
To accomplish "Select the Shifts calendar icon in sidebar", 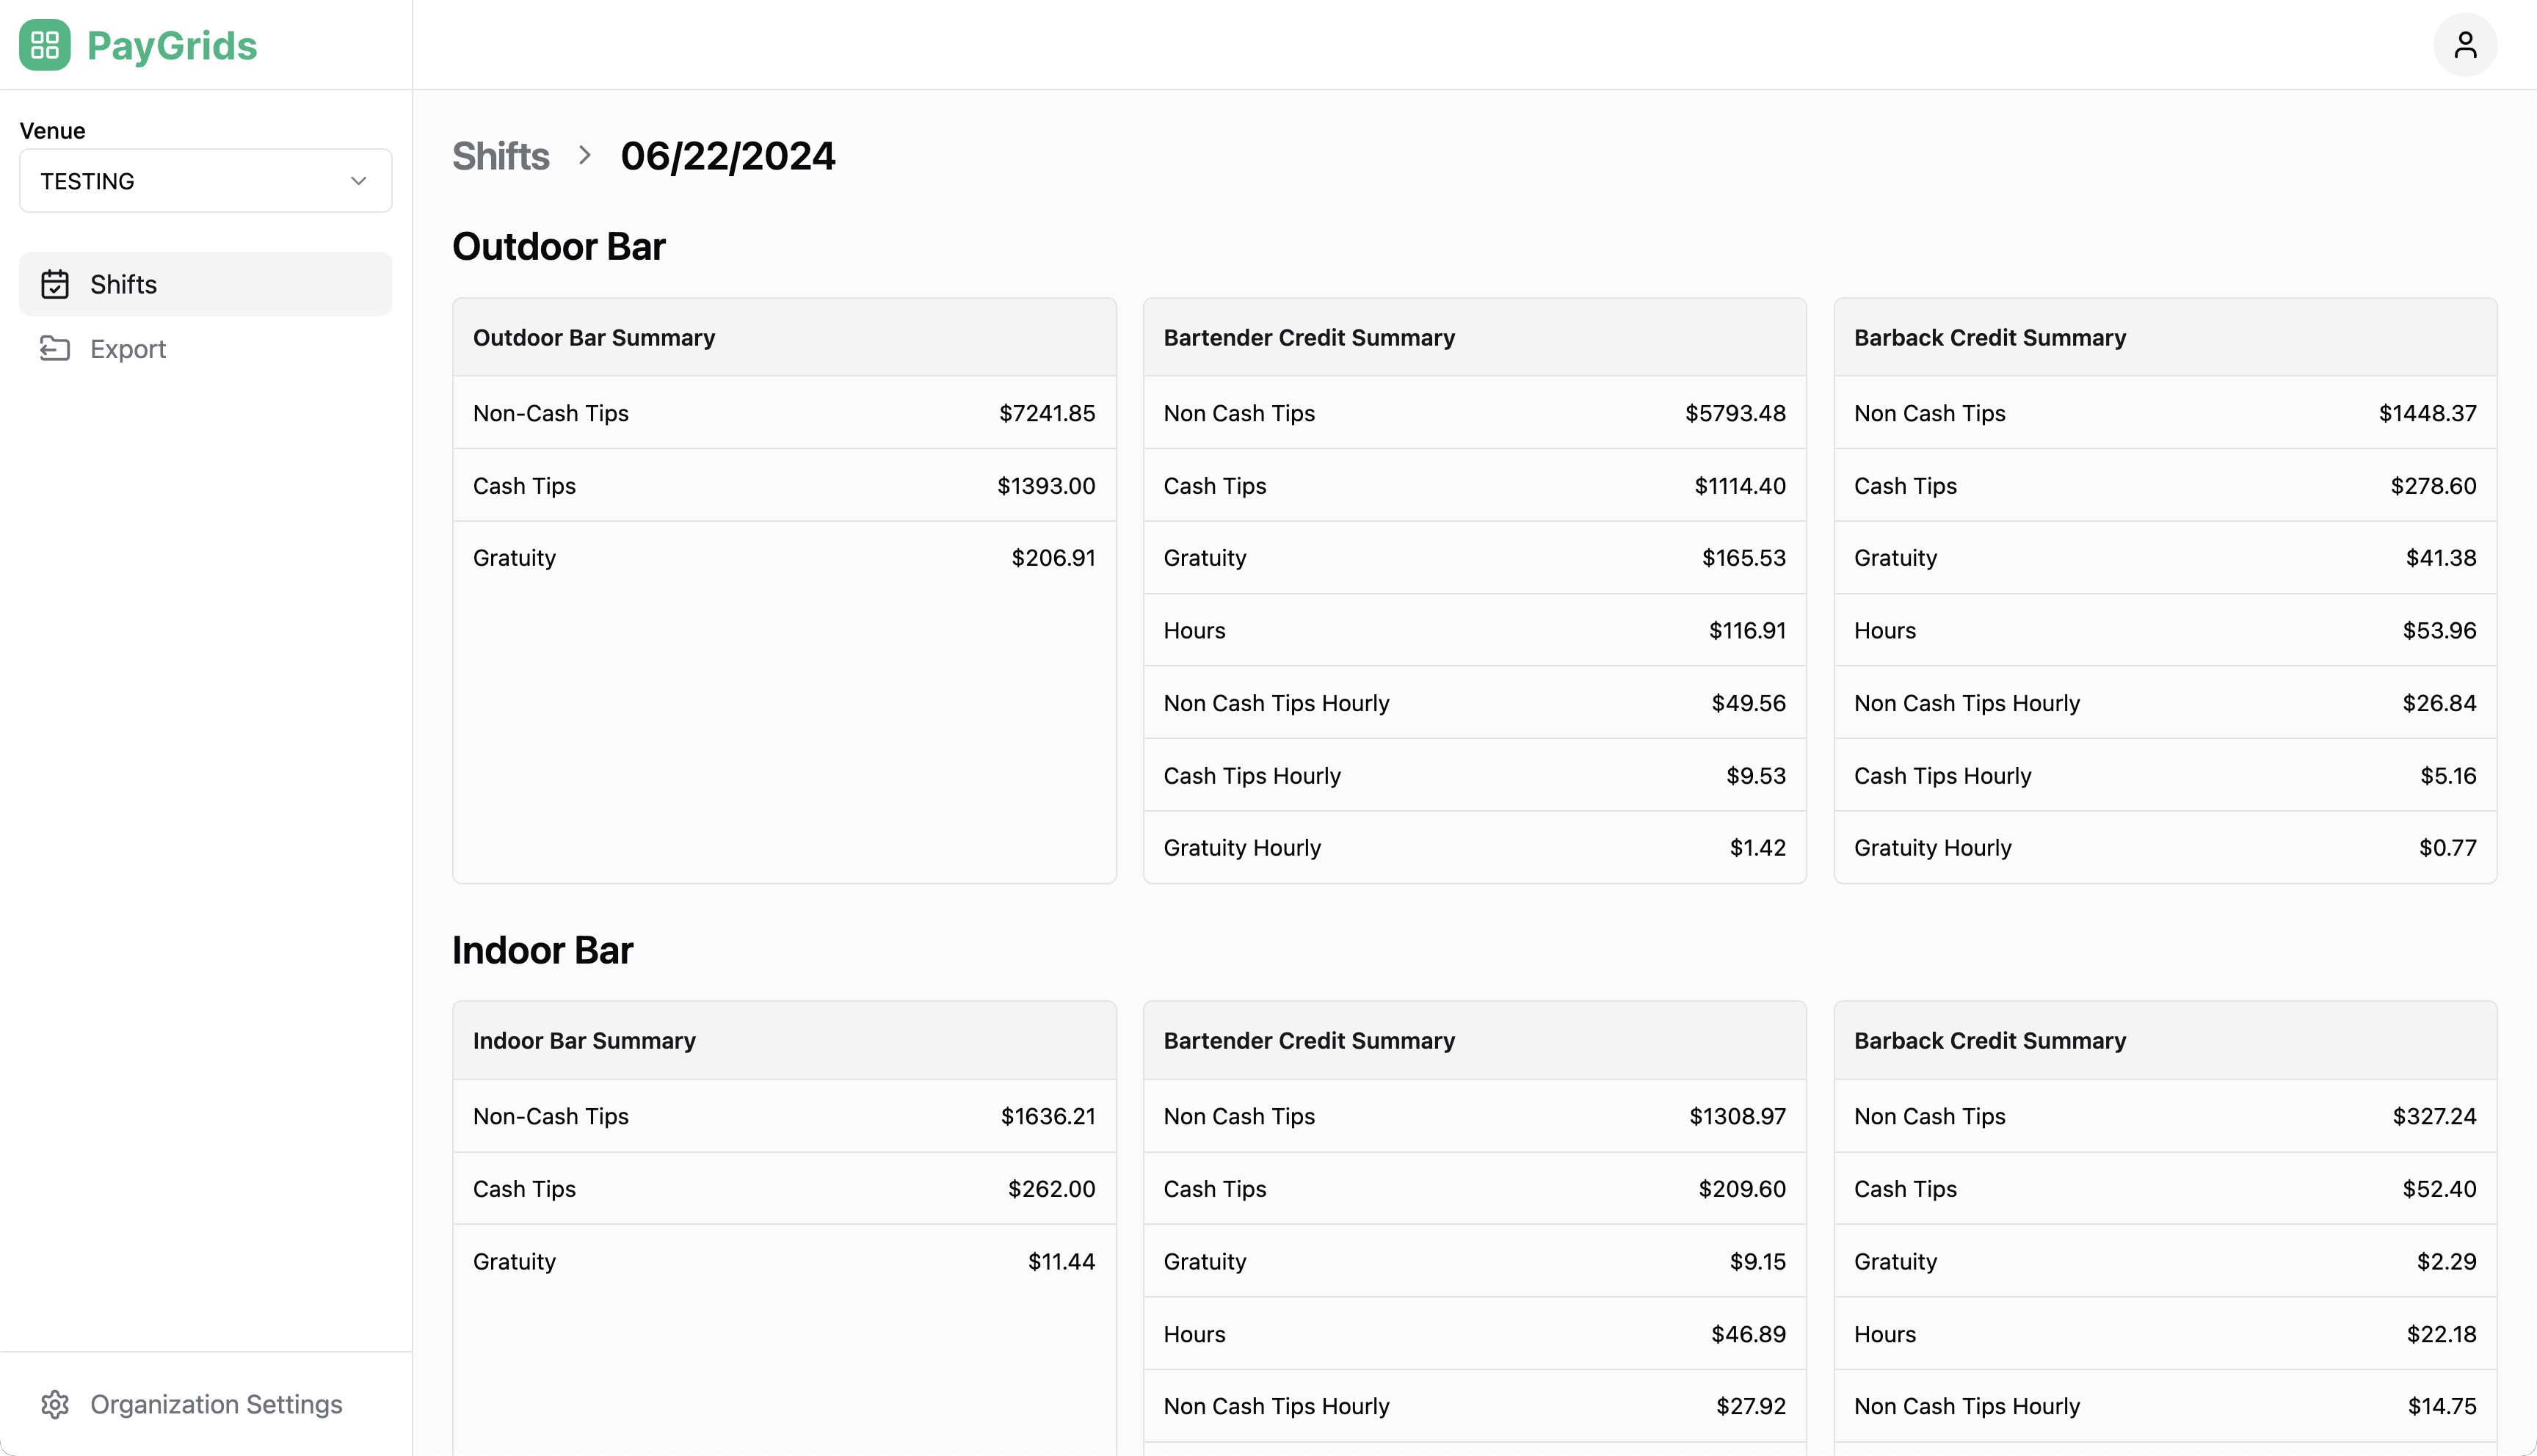I will (x=55, y=284).
